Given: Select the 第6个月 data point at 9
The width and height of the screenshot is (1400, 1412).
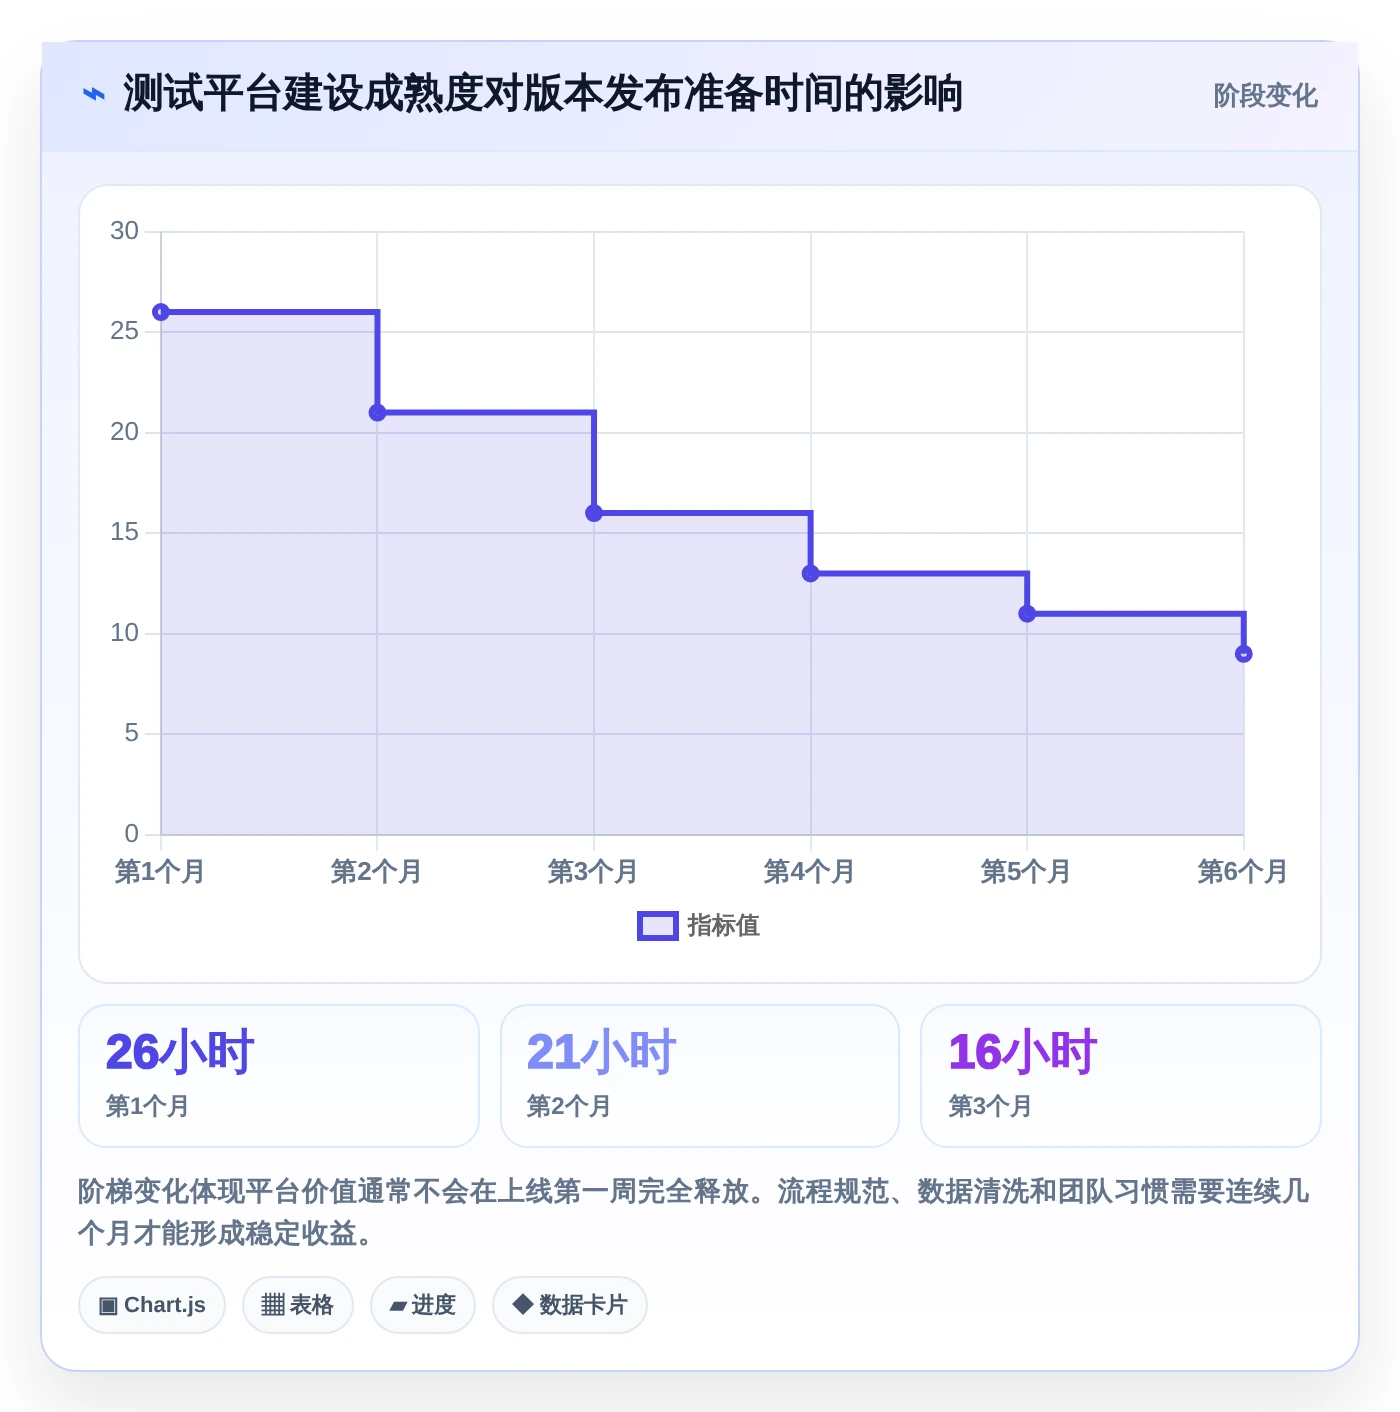Looking at the screenshot, I should point(1243,654).
